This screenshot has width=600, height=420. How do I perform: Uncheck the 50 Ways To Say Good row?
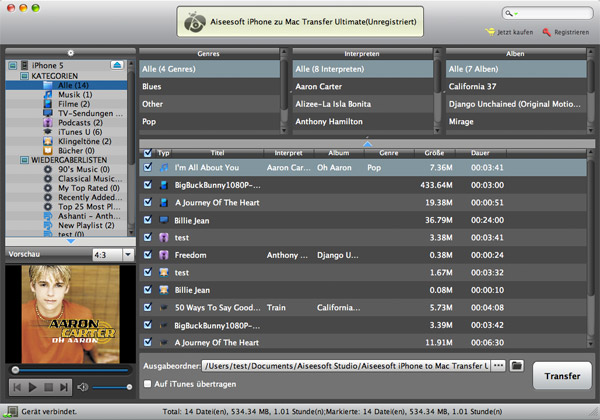coord(147,307)
